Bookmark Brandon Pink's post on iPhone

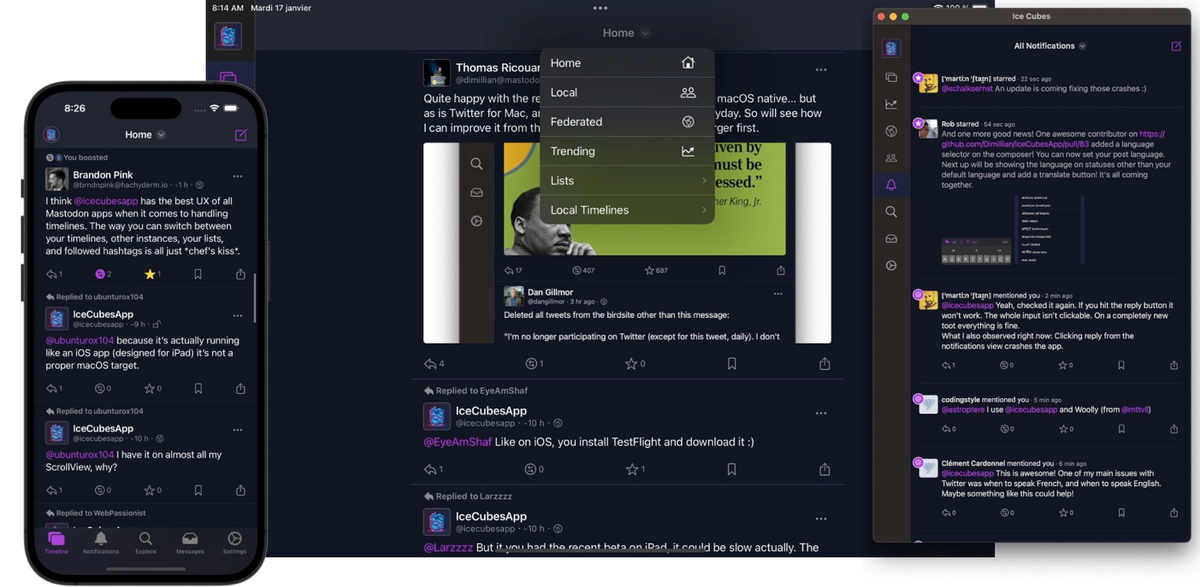198,274
